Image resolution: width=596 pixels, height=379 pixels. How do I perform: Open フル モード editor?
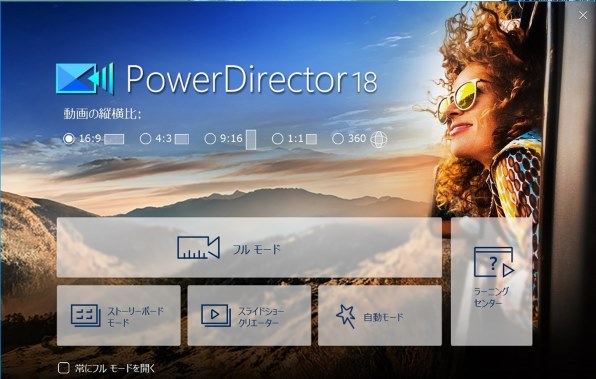249,247
